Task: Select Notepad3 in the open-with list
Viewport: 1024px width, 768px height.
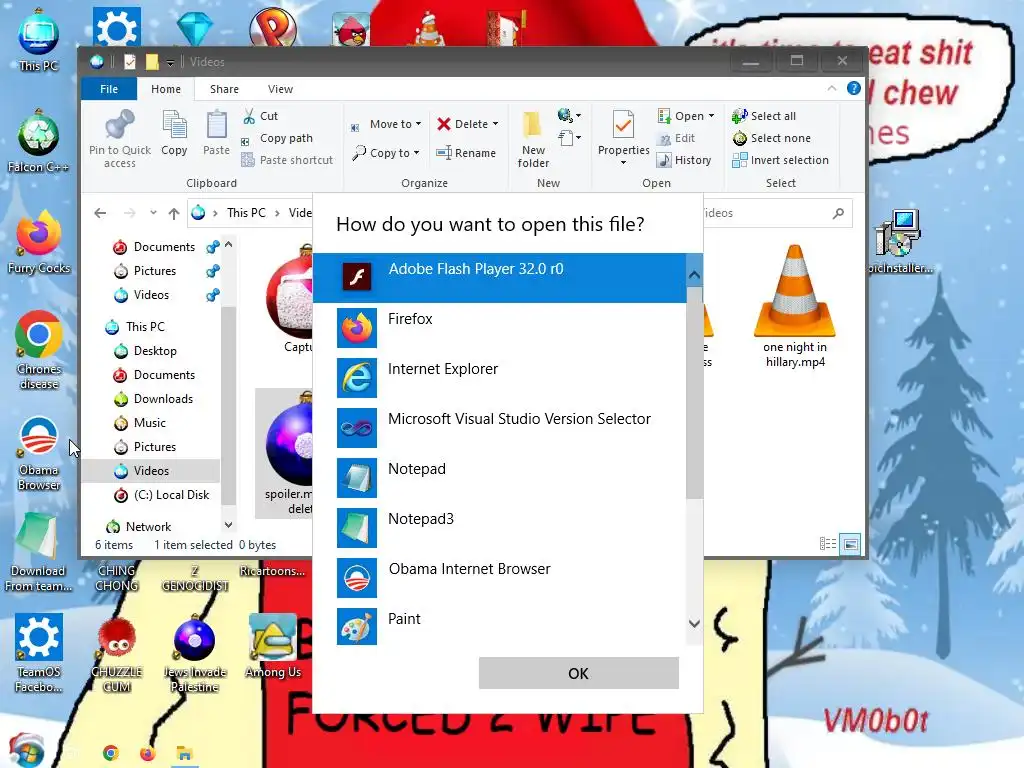Action: 500,528
